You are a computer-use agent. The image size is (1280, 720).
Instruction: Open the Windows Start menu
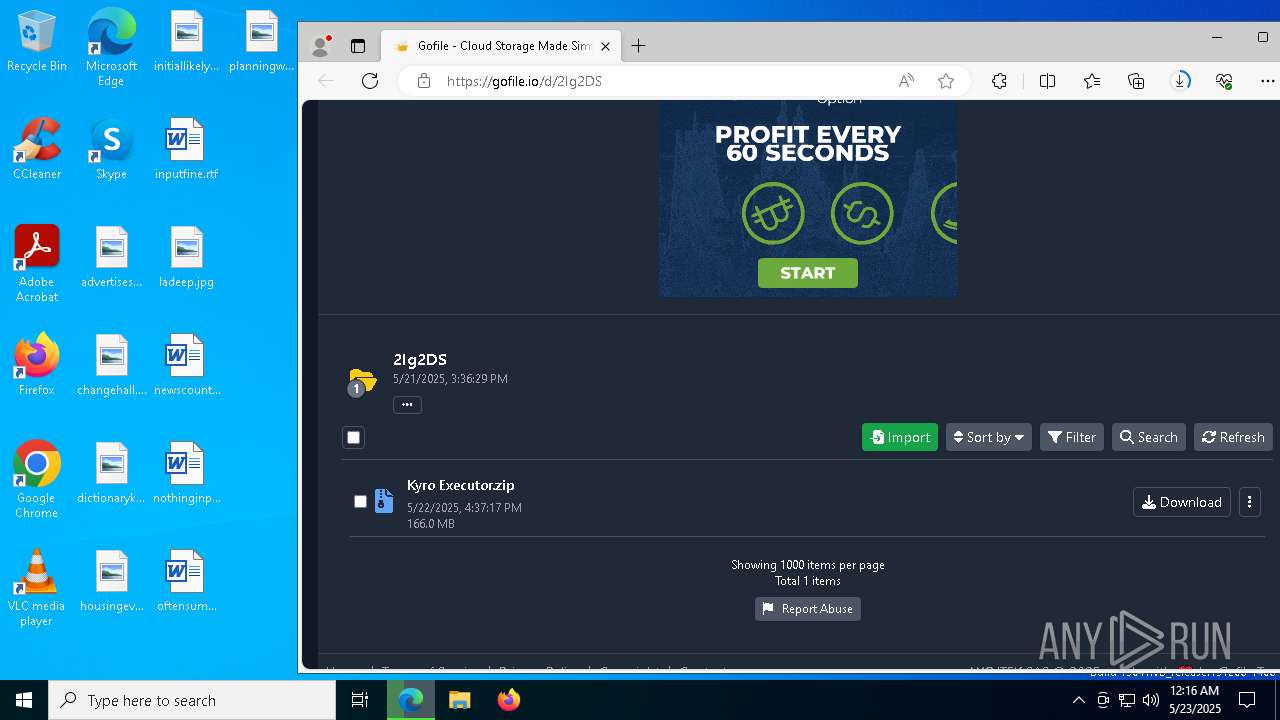tap(24, 700)
